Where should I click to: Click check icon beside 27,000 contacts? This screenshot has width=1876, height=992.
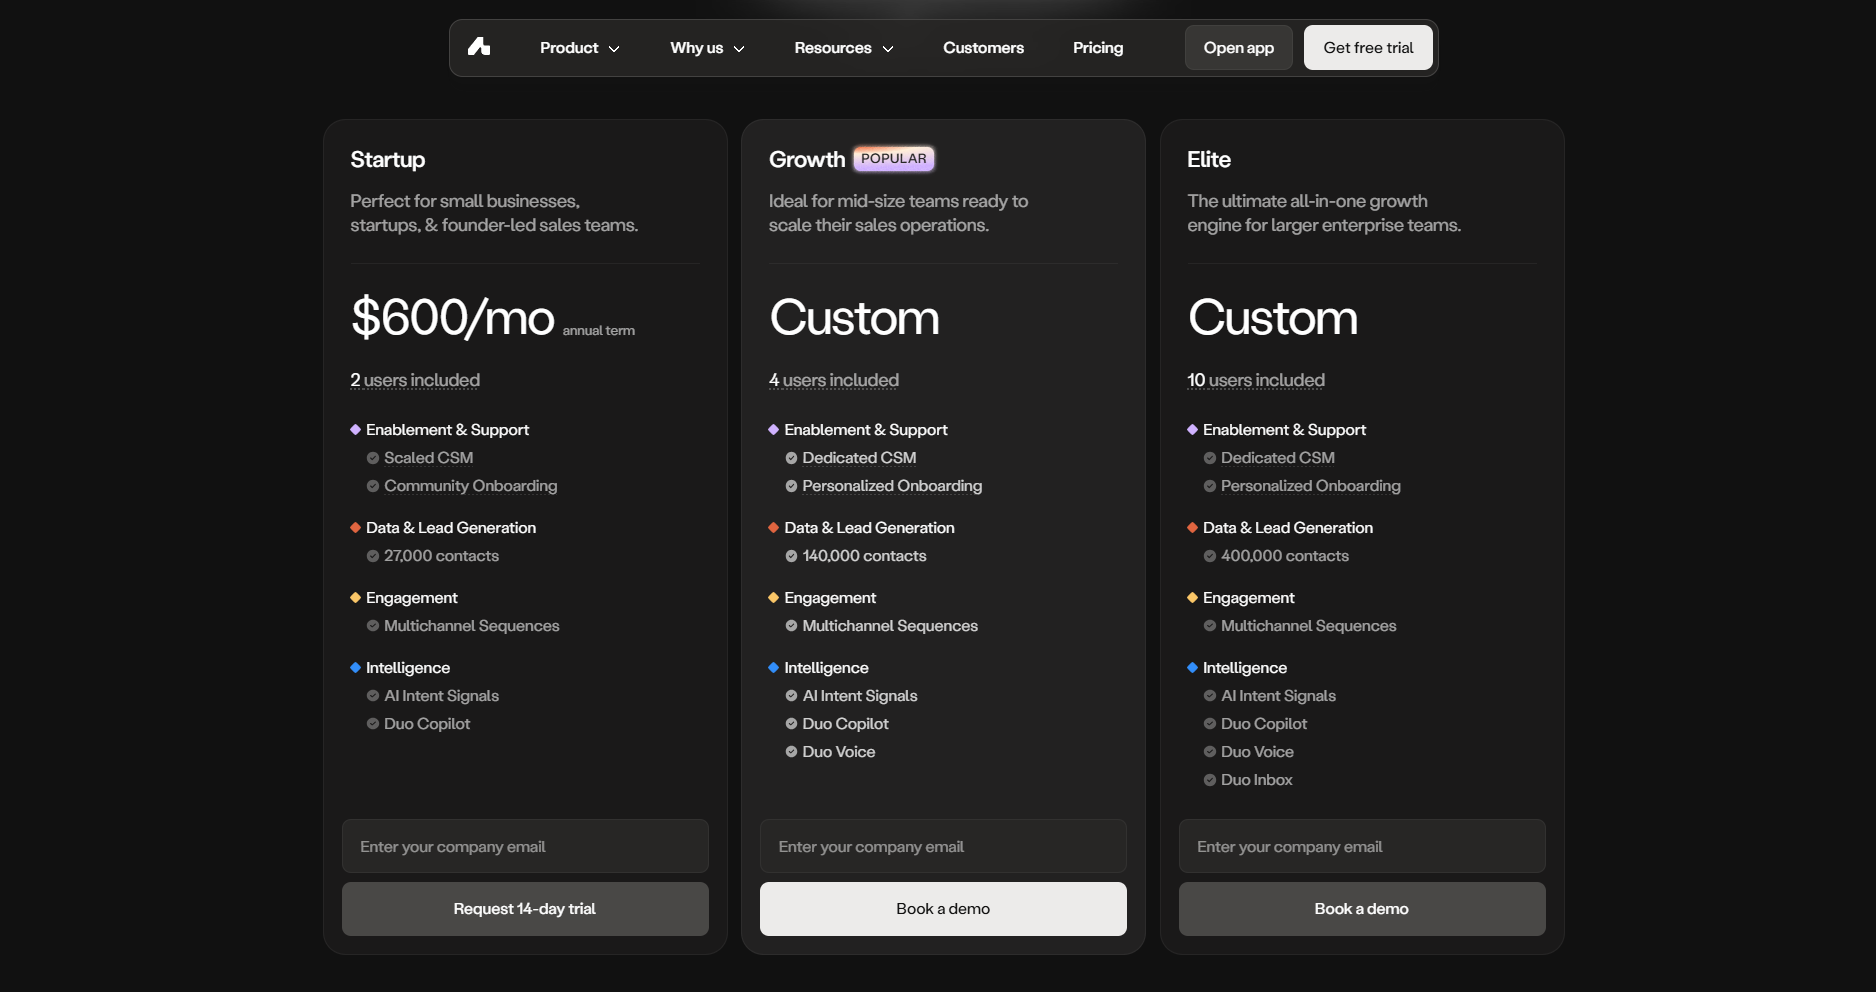pos(373,556)
